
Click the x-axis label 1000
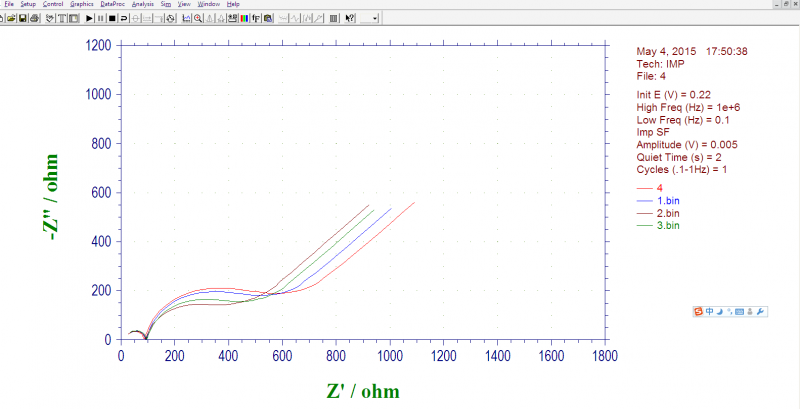(x=390, y=356)
